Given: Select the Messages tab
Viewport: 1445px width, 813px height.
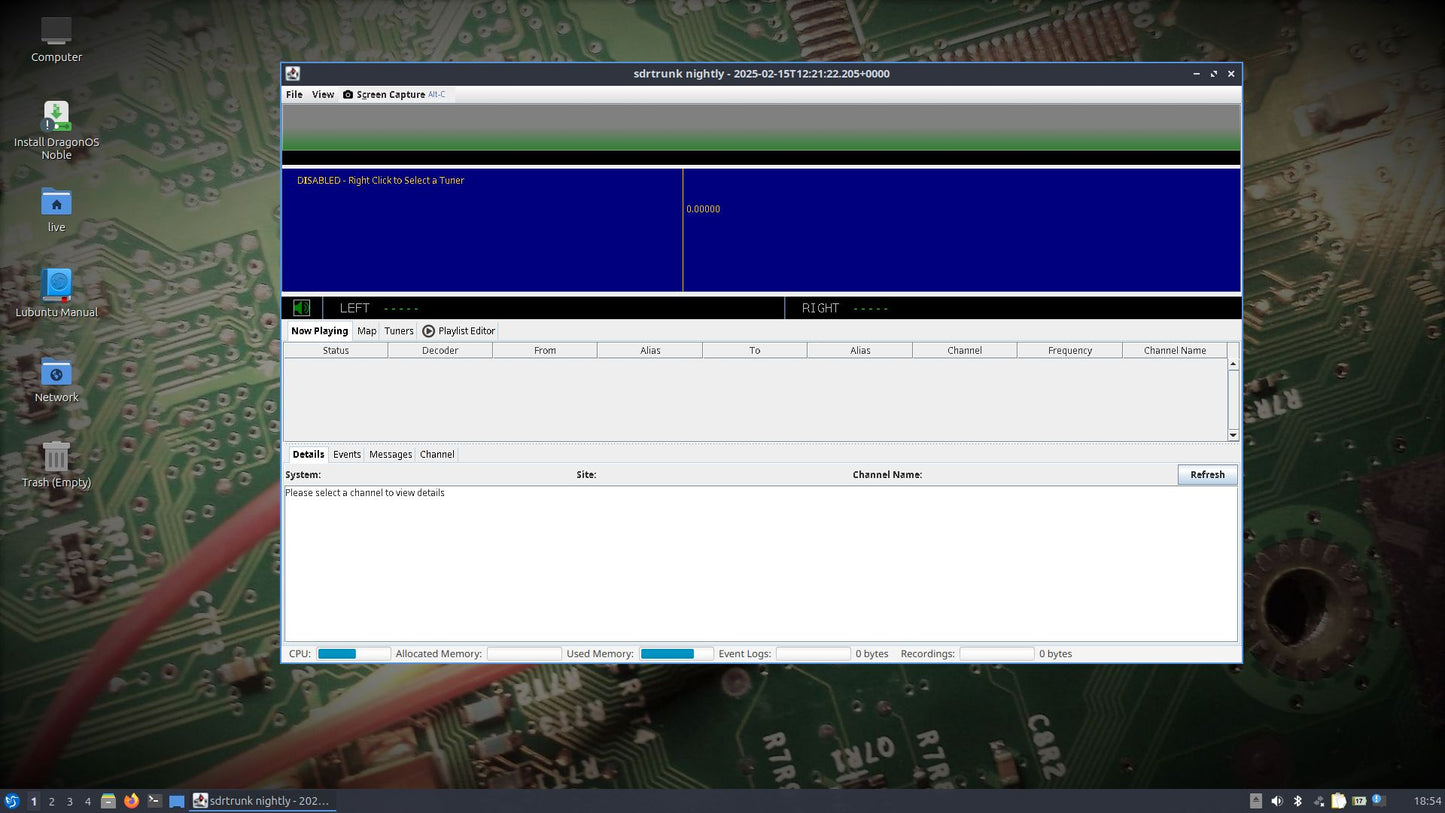Looking at the screenshot, I should click(x=390, y=454).
